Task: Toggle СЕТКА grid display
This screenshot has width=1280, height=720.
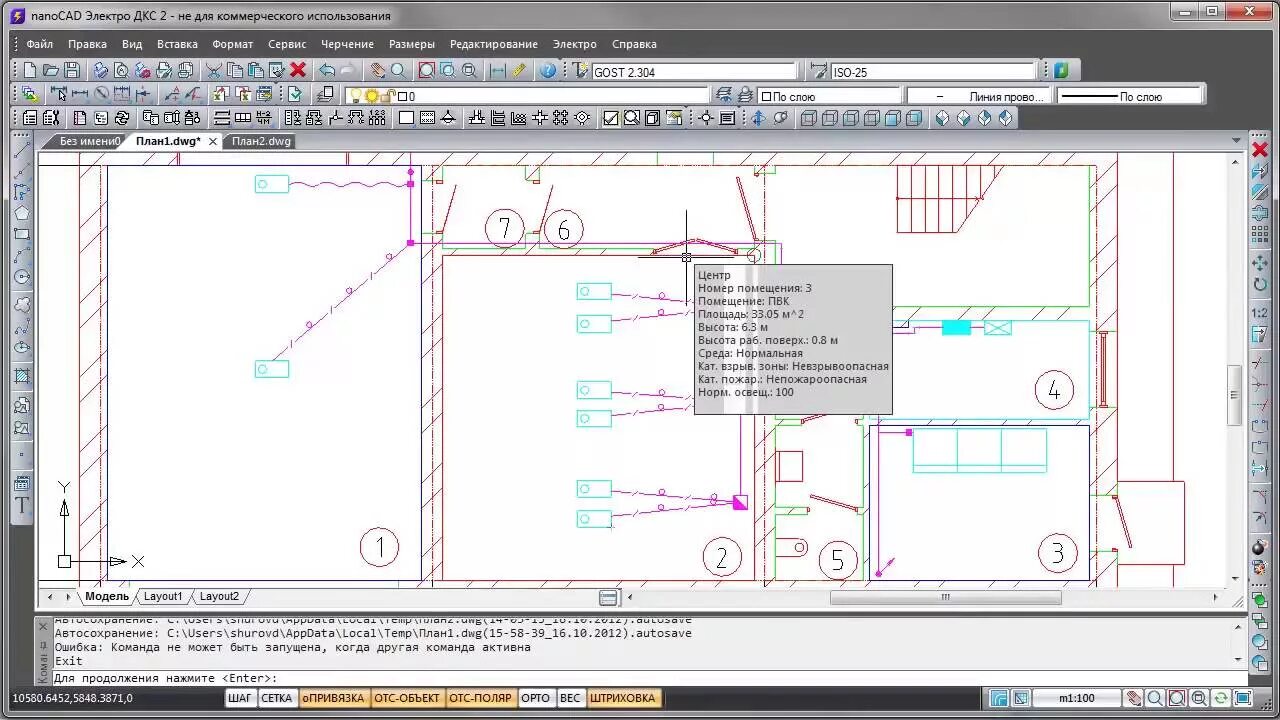Action: click(277, 698)
